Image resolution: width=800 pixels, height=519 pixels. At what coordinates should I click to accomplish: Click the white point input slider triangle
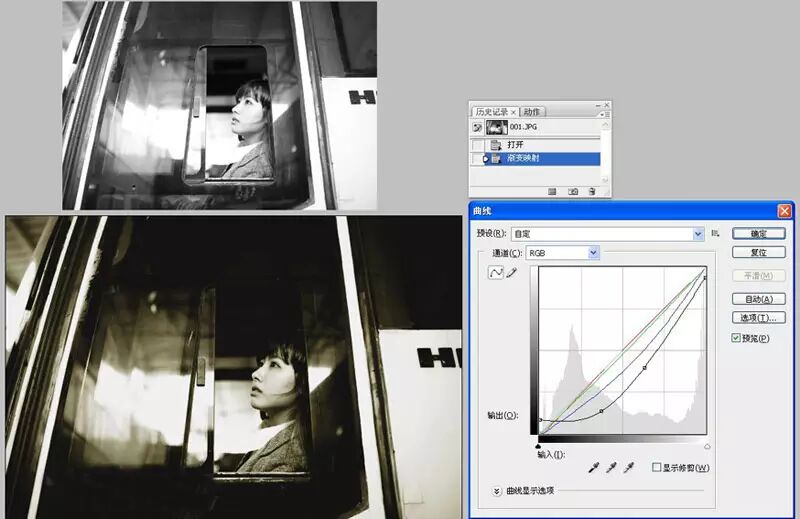click(x=707, y=446)
